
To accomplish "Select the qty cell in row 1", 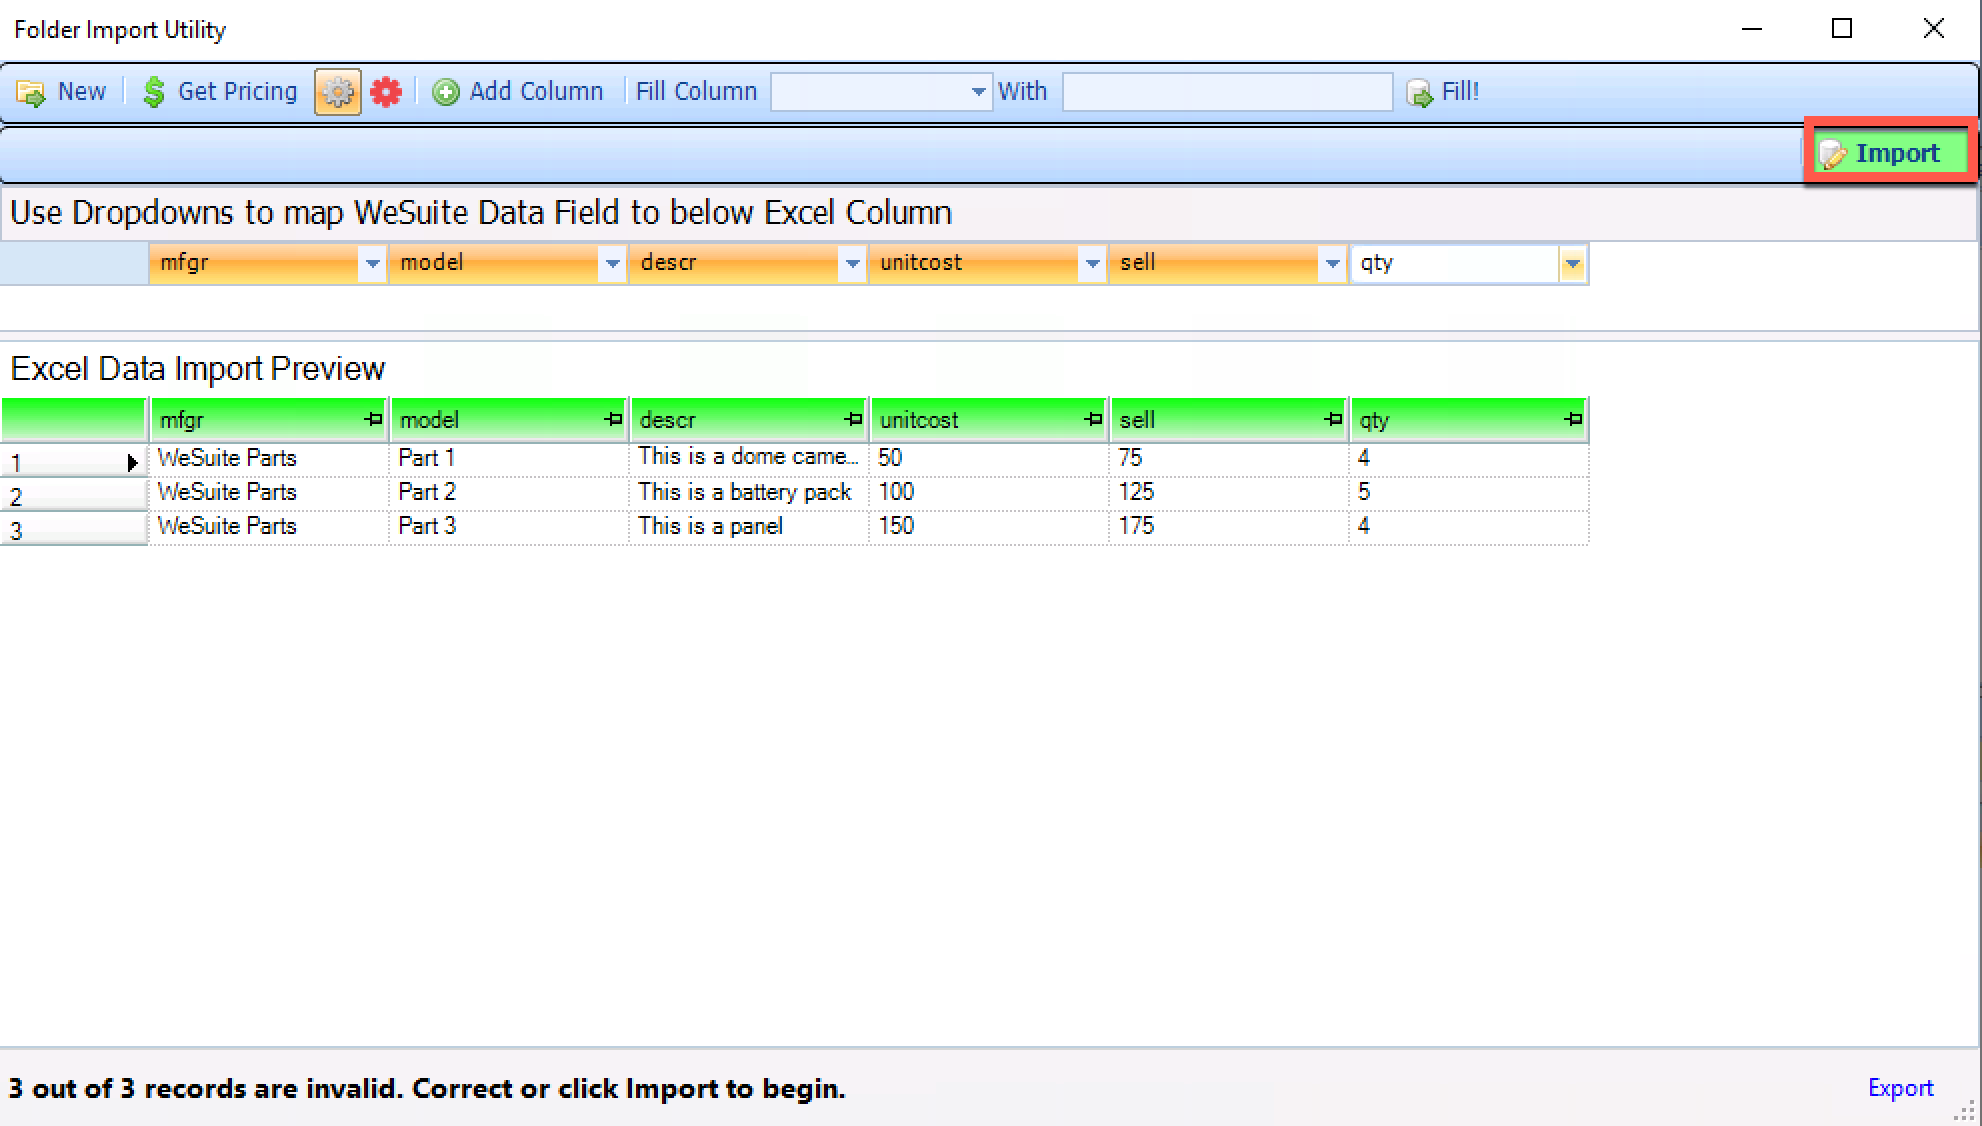I will click(1468, 459).
